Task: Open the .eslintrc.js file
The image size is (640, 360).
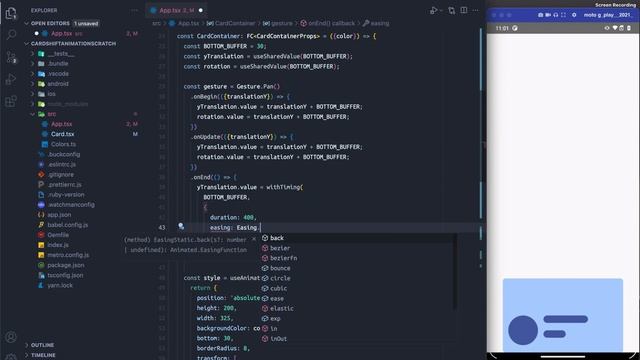Action: coord(62,164)
